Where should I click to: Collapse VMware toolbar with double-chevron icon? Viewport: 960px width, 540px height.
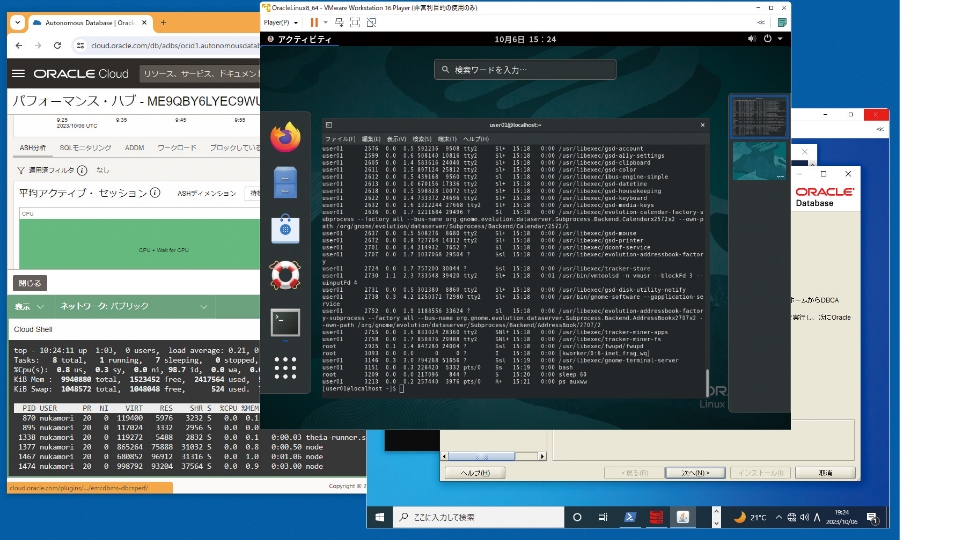761,23
